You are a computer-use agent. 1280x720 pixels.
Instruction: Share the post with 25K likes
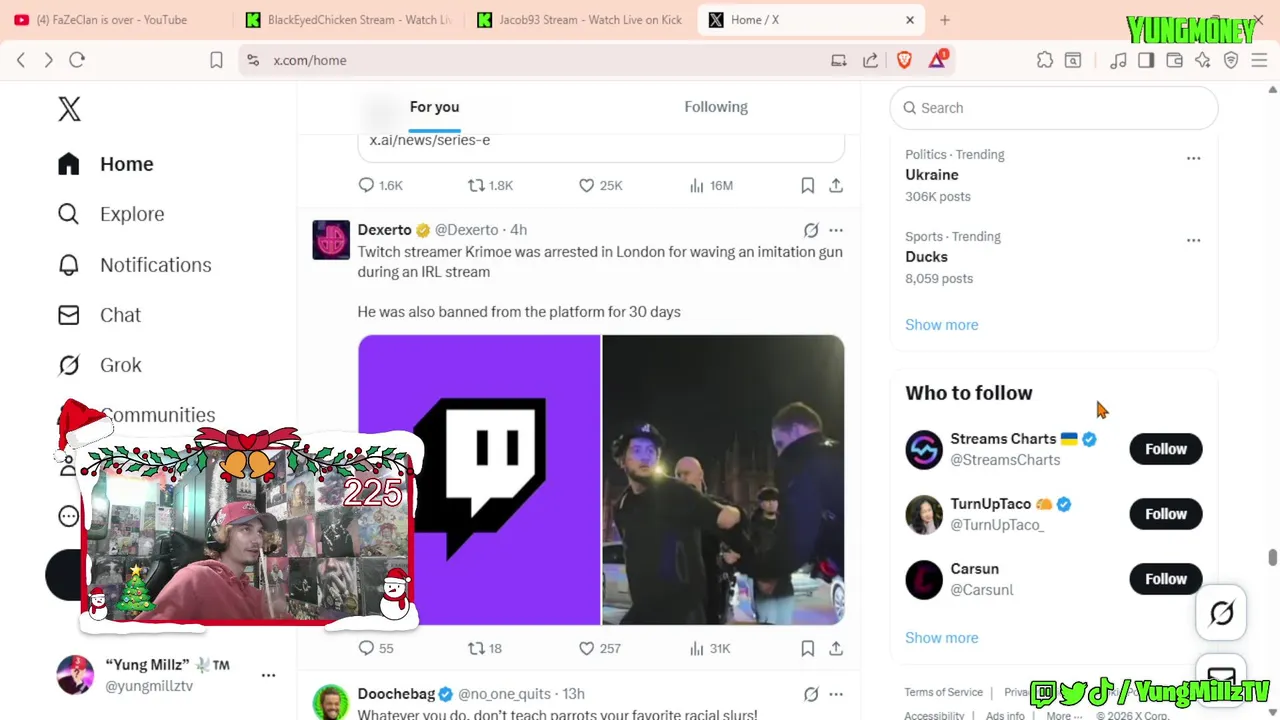click(x=836, y=185)
